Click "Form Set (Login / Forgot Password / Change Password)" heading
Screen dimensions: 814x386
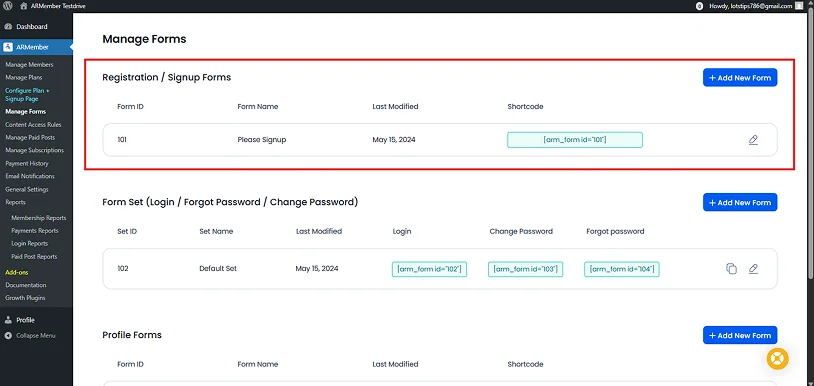tap(230, 202)
